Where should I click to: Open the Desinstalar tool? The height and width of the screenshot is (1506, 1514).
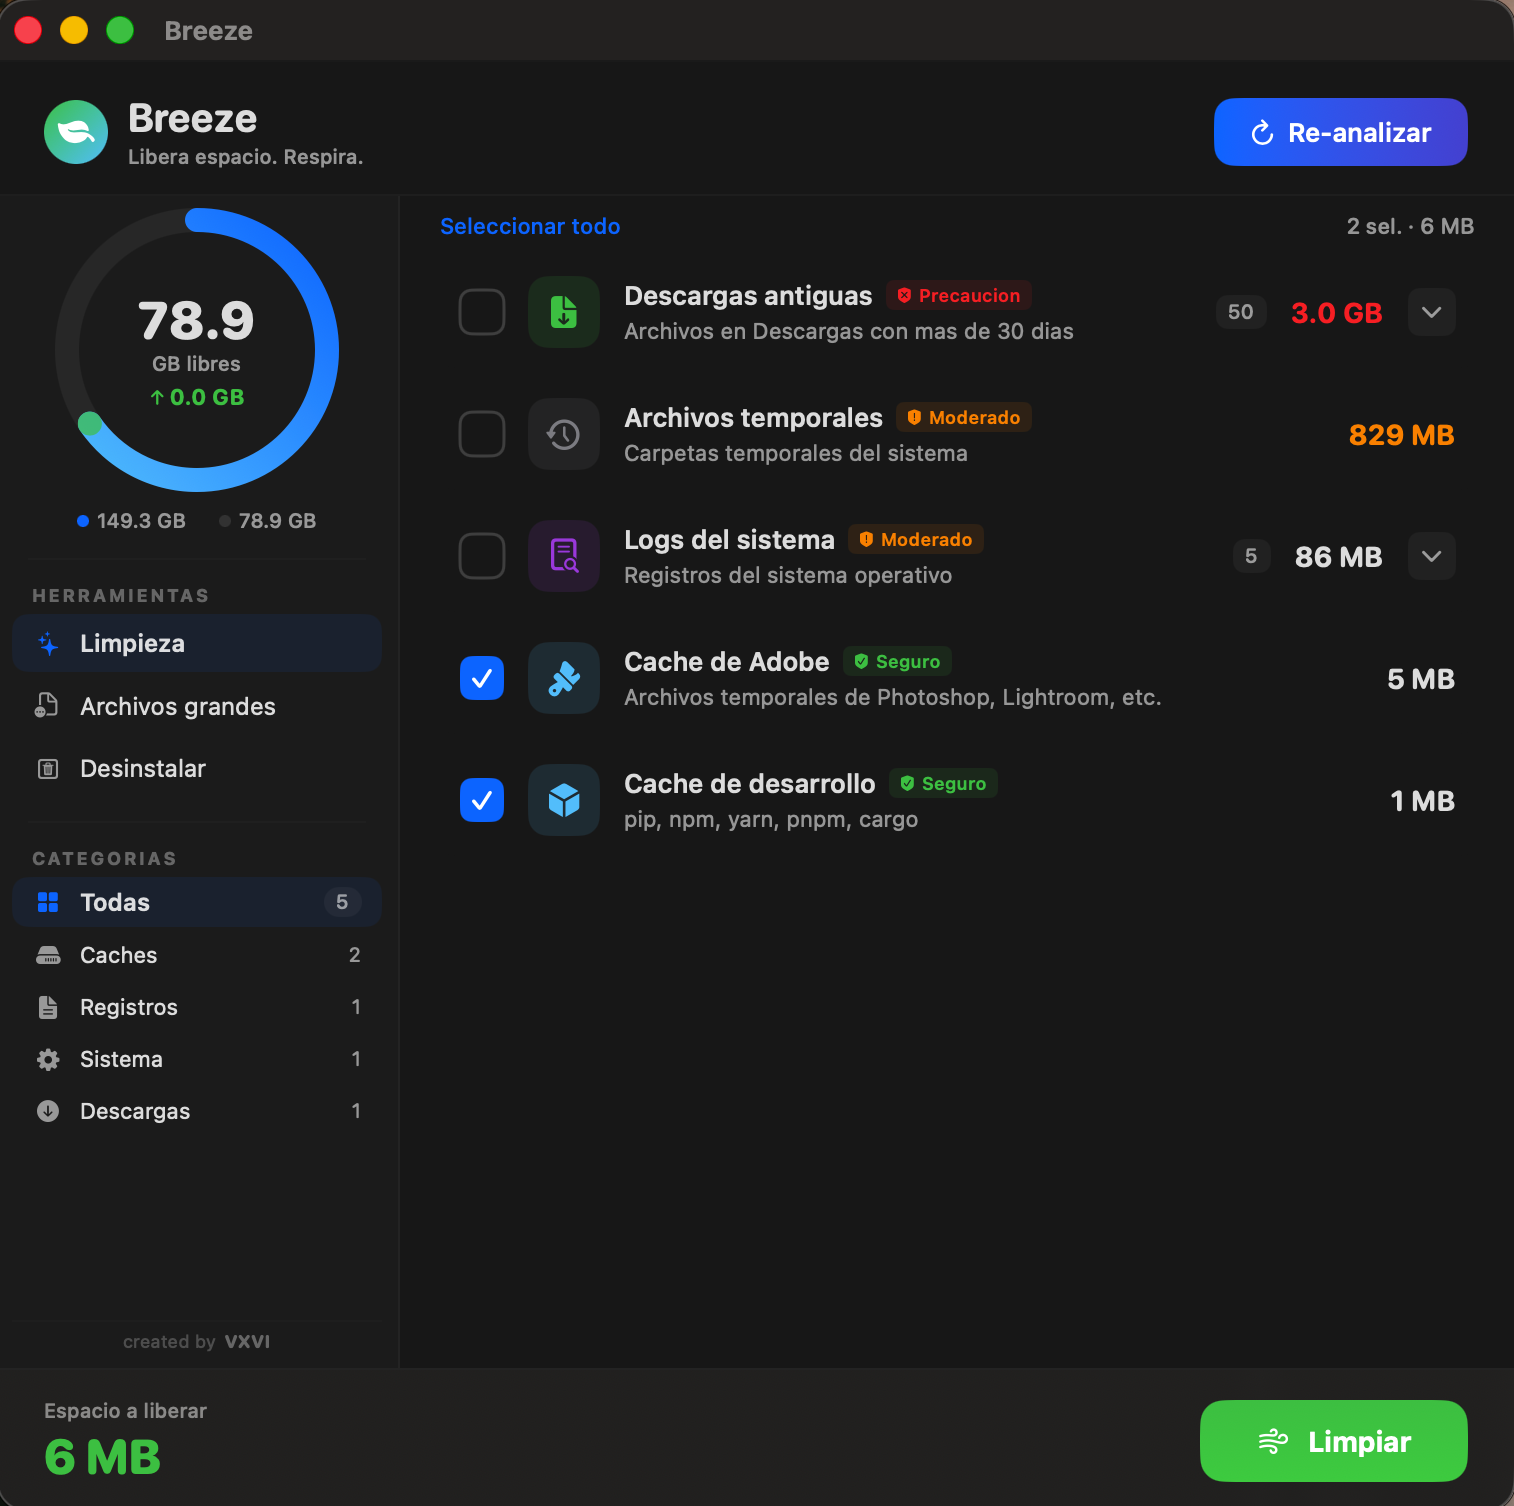197,769
